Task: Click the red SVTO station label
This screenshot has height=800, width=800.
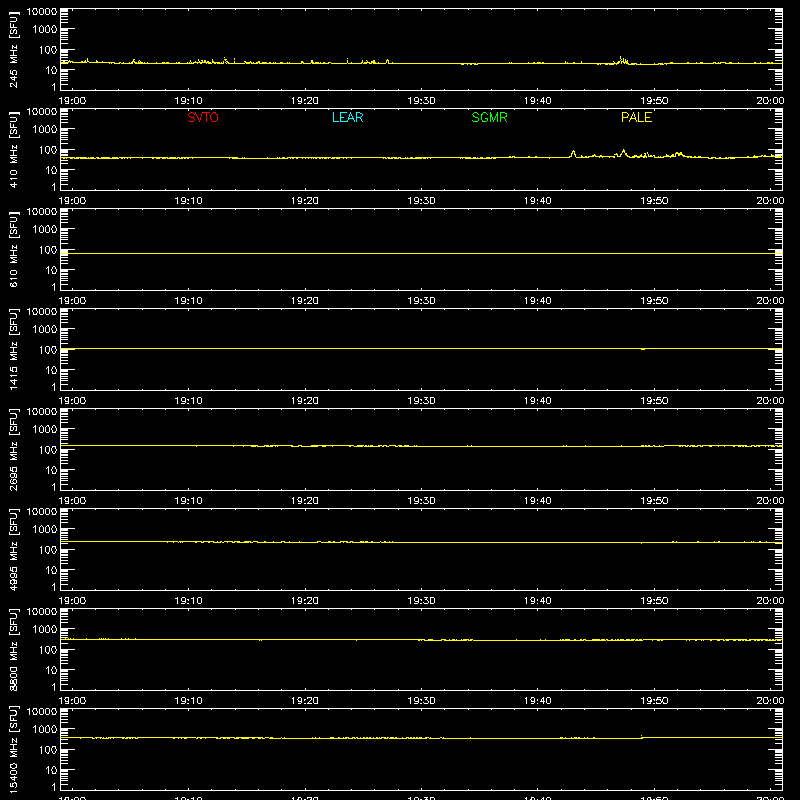Action: 203,117
